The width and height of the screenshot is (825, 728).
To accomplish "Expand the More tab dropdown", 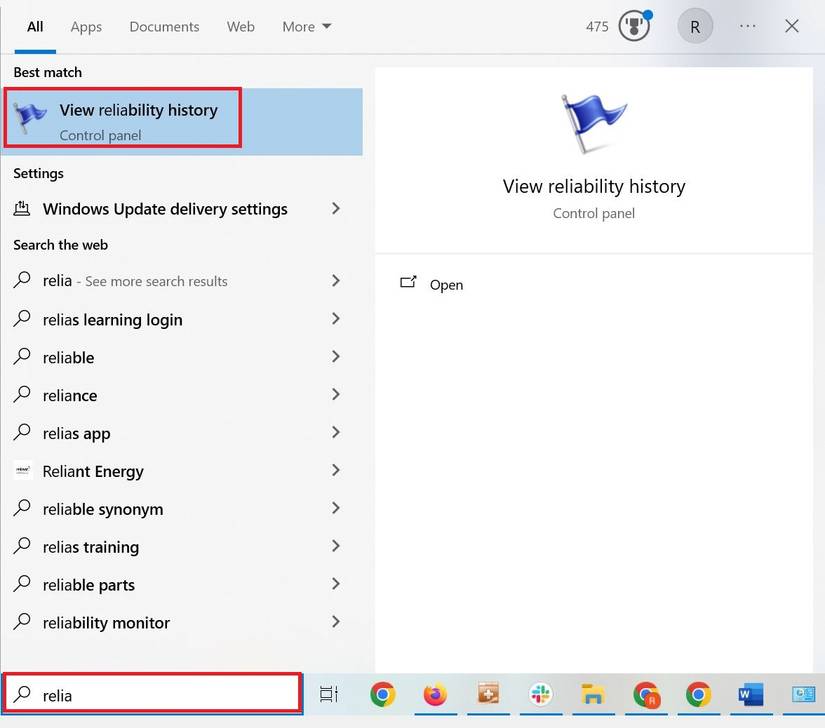I will point(306,27).
